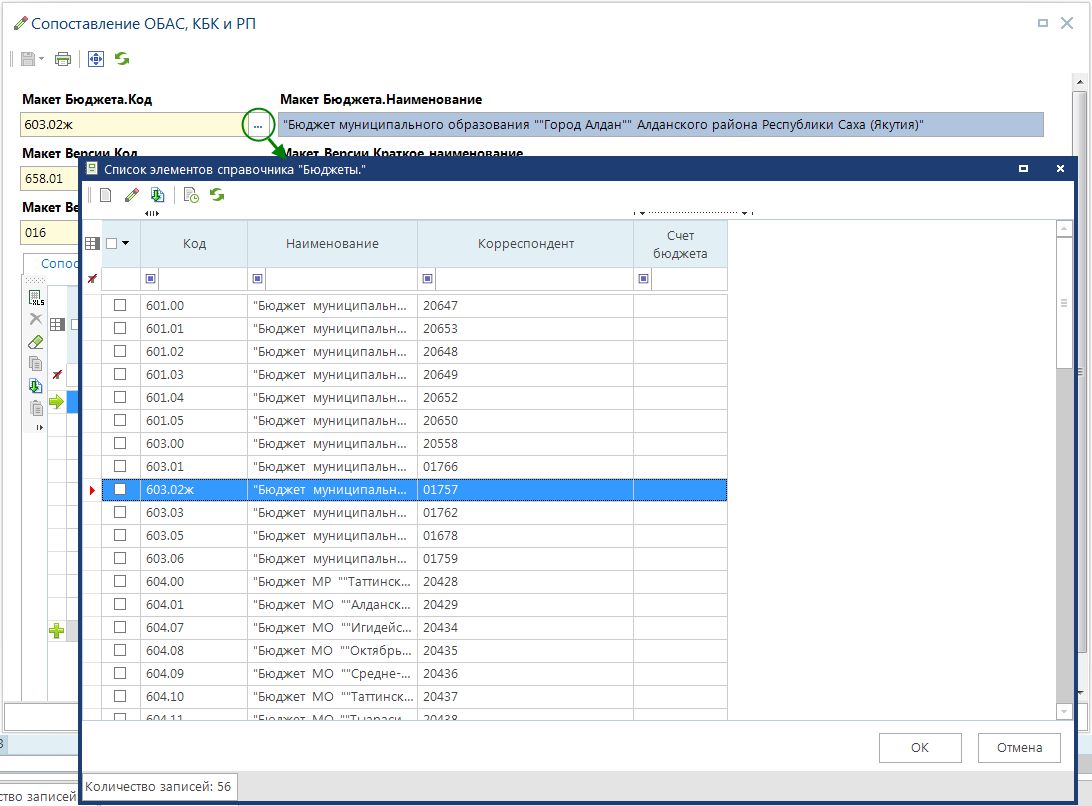
Task: Click the green refresh icon in Бюджеты dialog
Action: (216, 196)
